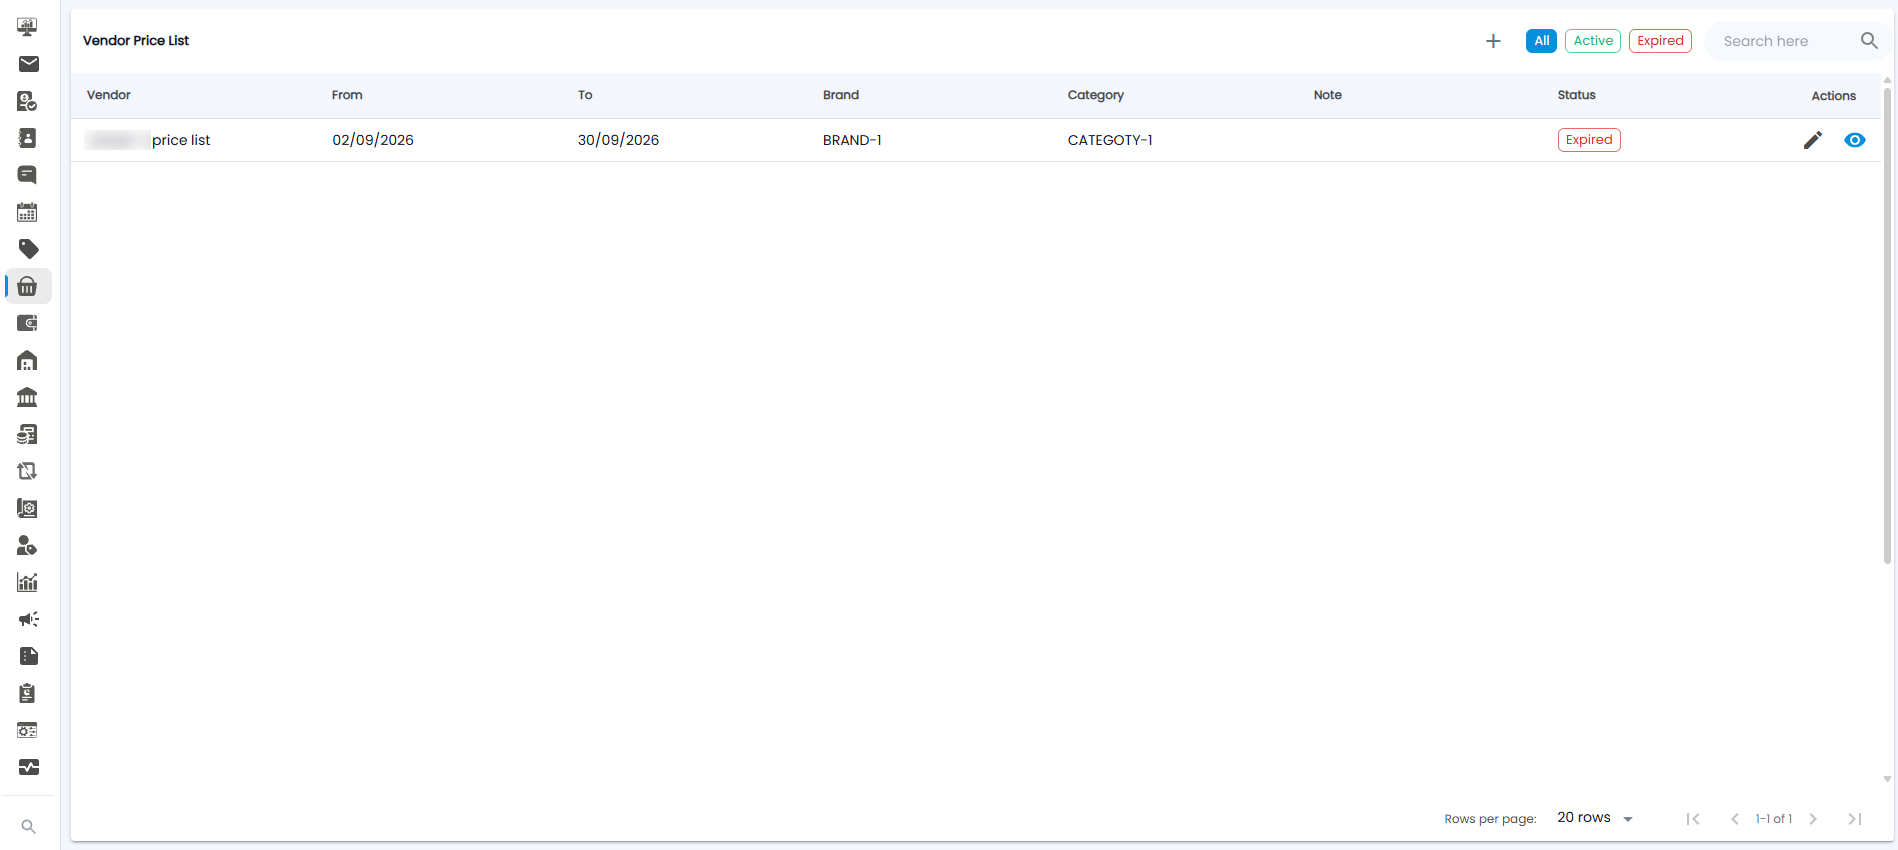Click the 30/09/2026 To date
Screen dimensions: 1898x850
pyautogui.click(x=618, y=140)
